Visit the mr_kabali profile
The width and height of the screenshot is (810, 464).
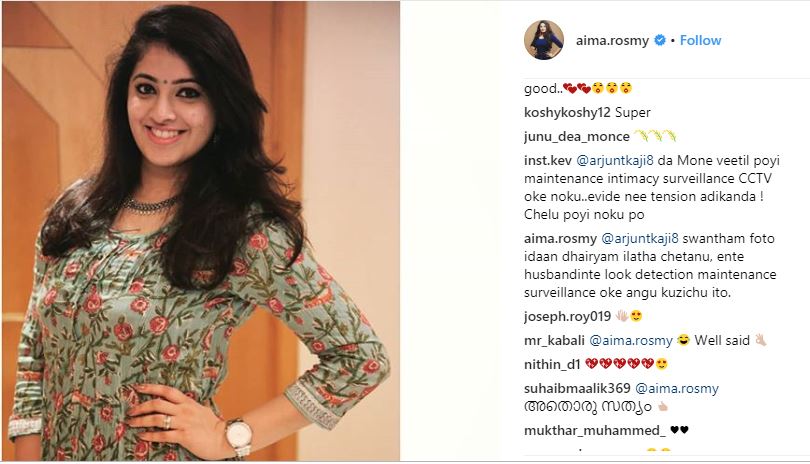click(x=554, y=341)
